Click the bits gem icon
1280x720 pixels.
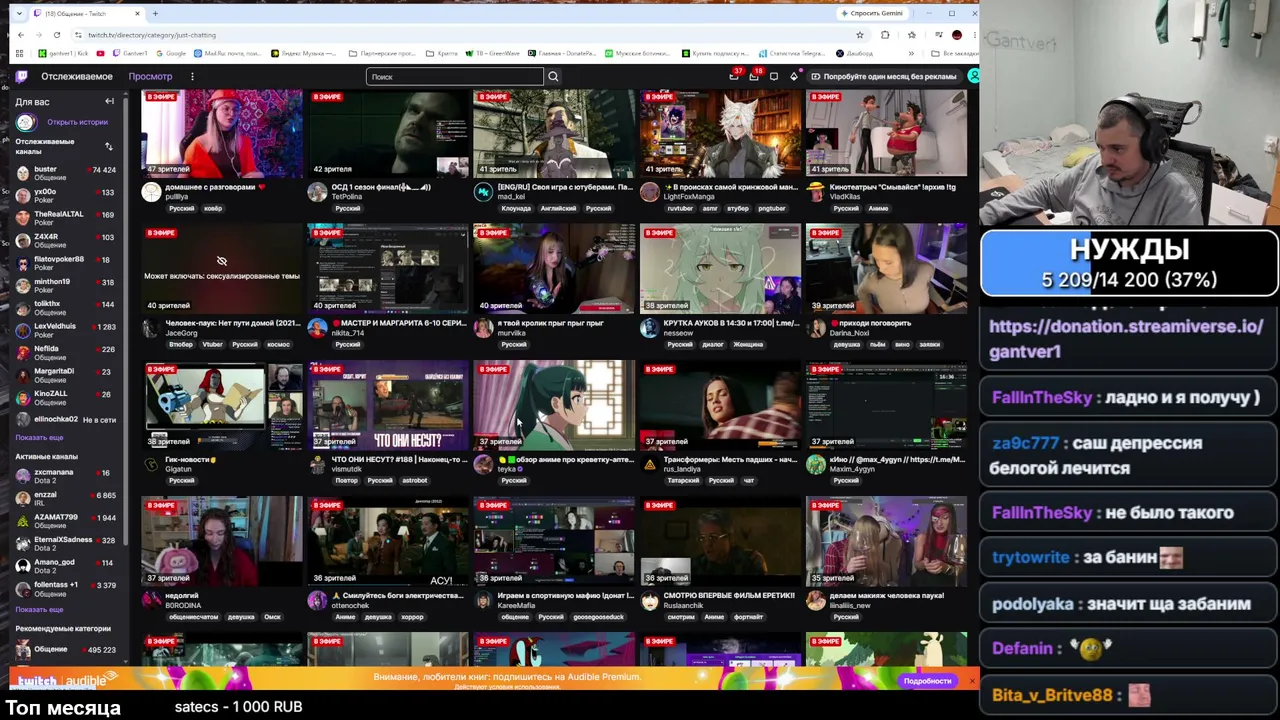pos(794,76)
